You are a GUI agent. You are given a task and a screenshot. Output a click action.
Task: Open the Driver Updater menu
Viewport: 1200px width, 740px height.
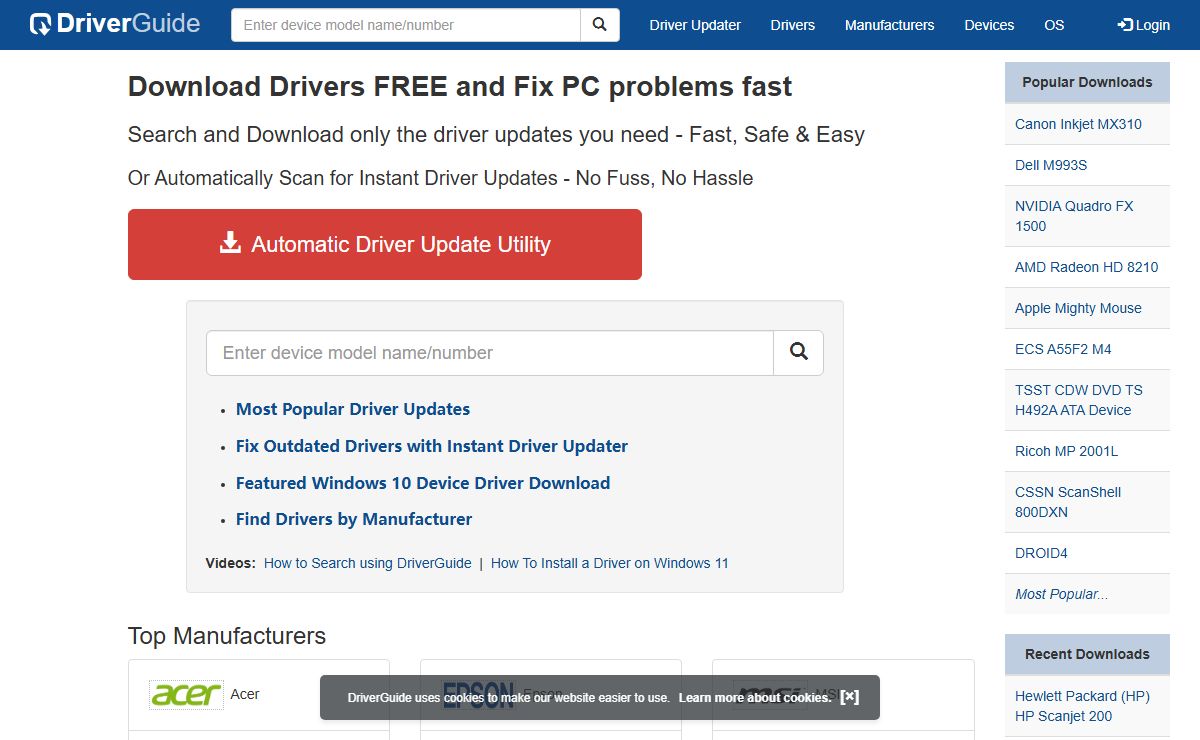pyautogui.click(x=695, y=25)
